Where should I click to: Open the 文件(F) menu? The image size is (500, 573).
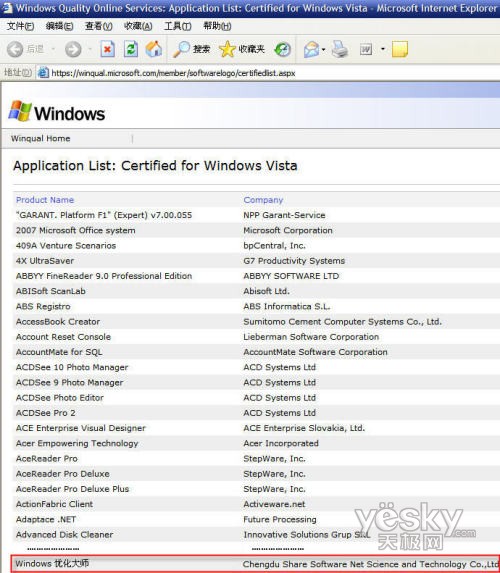pos(20,26)
